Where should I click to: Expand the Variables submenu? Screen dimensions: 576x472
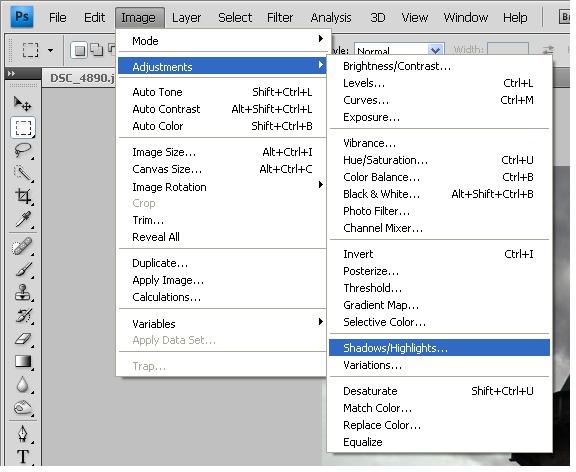222,324
